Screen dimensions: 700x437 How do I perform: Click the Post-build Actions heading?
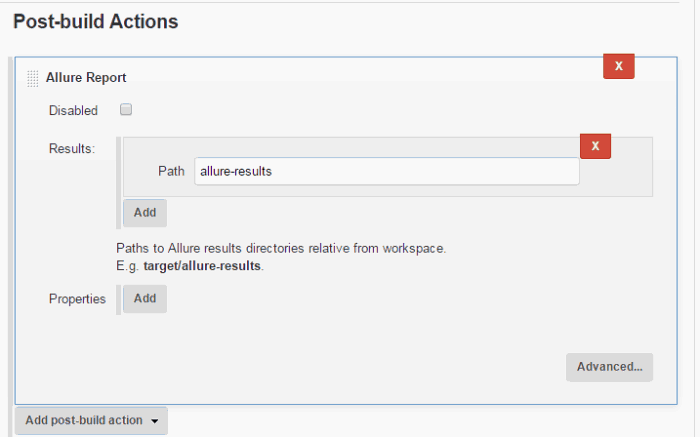[x=96, y=21]
